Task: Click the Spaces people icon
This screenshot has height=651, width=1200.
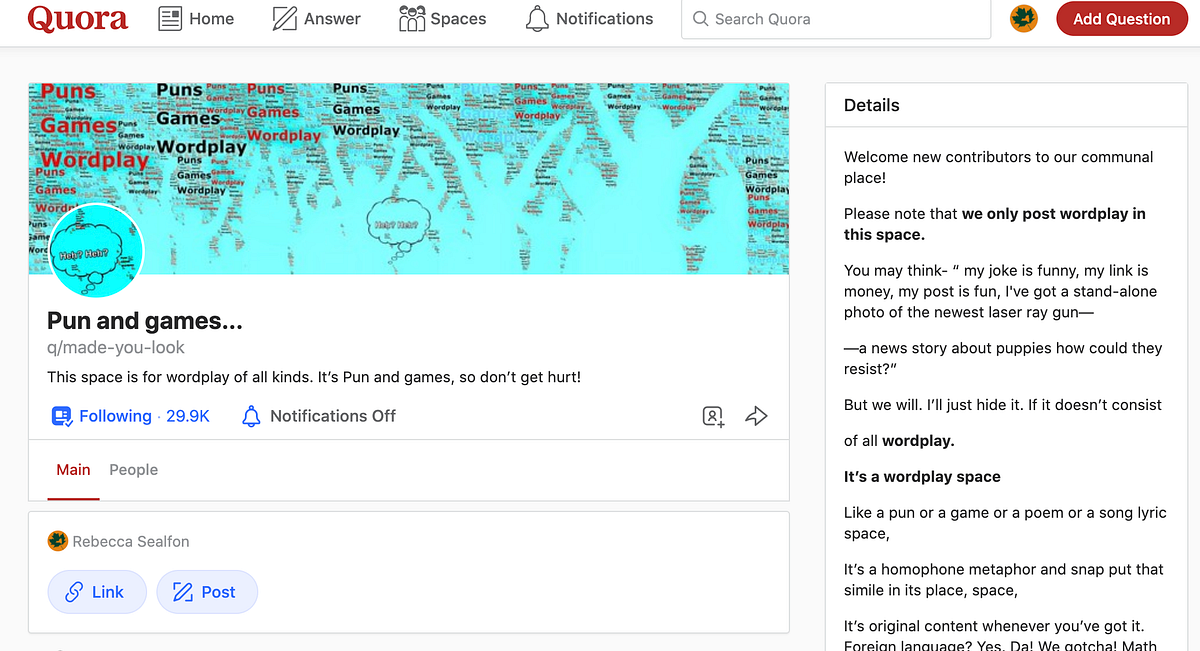Action: pos(412,18)
